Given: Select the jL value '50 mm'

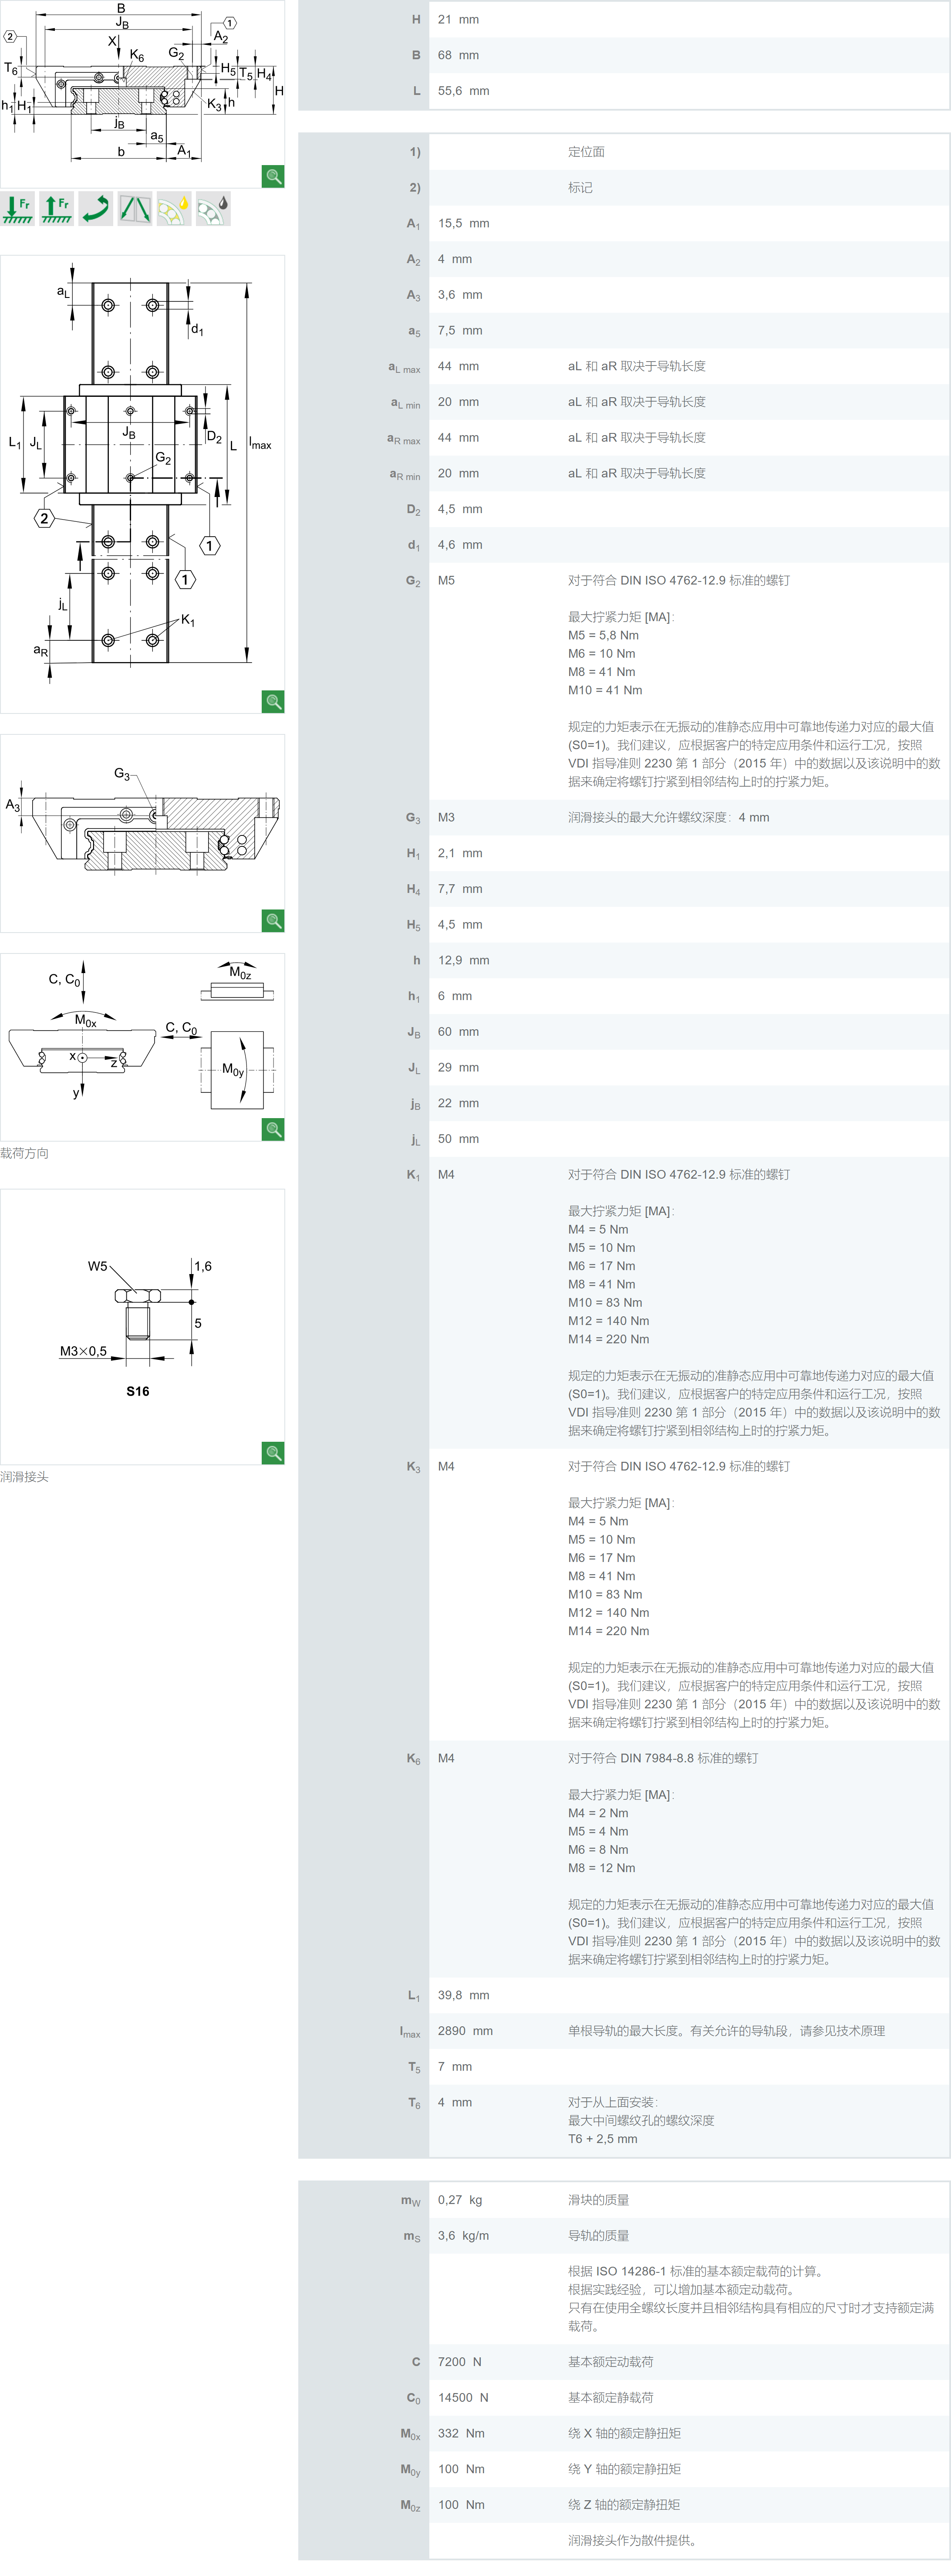Looking at the screenshot, I should (458, 1139).
